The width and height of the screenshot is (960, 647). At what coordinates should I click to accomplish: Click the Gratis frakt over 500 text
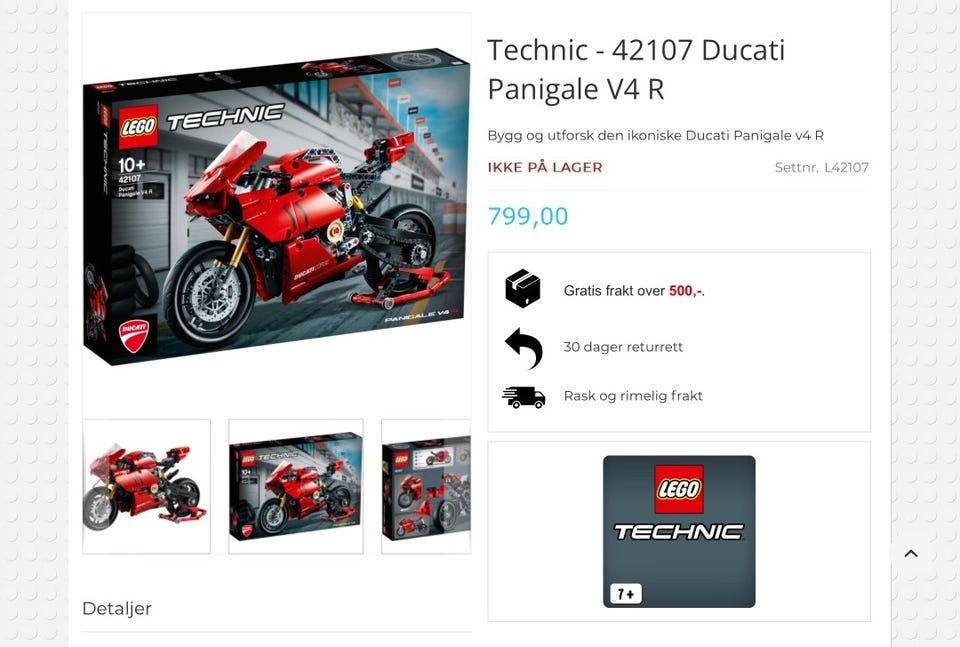point(634,291)
